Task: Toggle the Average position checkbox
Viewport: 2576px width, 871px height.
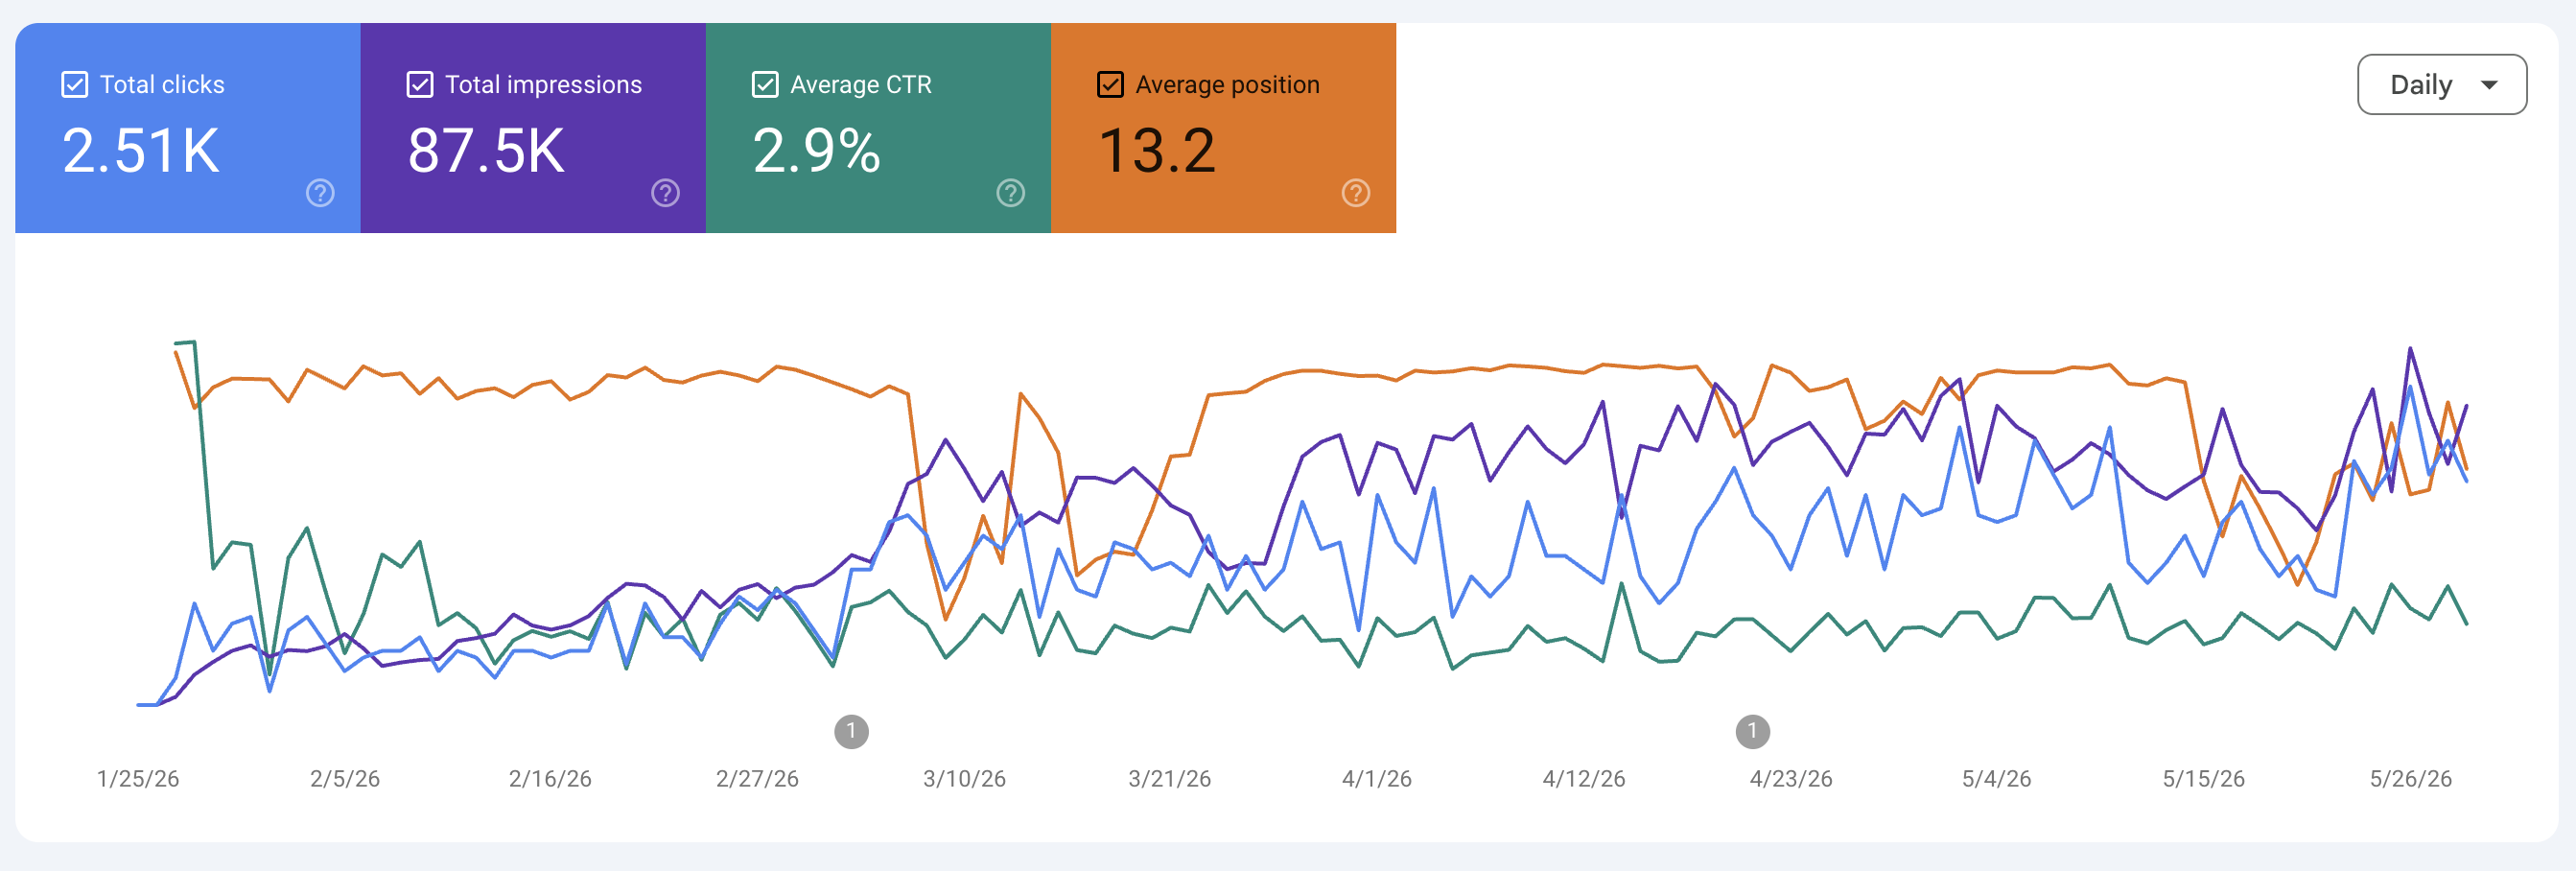Action: pyautogui.click(x=1110, y=85)
